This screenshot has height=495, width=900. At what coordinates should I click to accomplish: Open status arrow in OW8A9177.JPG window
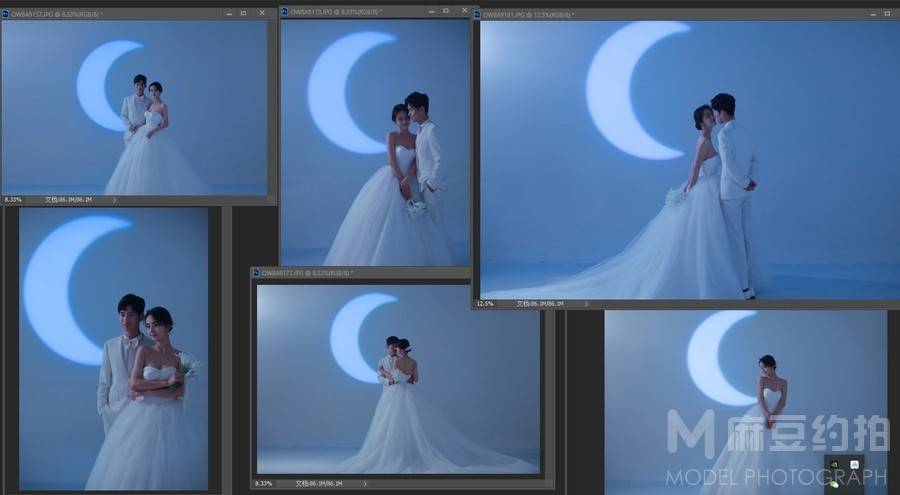pos(364,484)
